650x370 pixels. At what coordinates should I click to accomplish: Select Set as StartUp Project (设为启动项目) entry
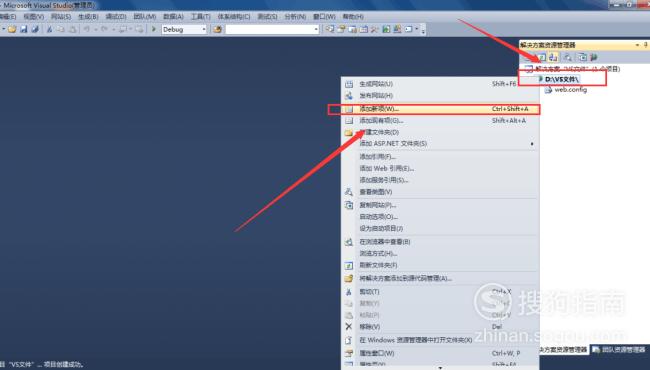pos(440,228)
